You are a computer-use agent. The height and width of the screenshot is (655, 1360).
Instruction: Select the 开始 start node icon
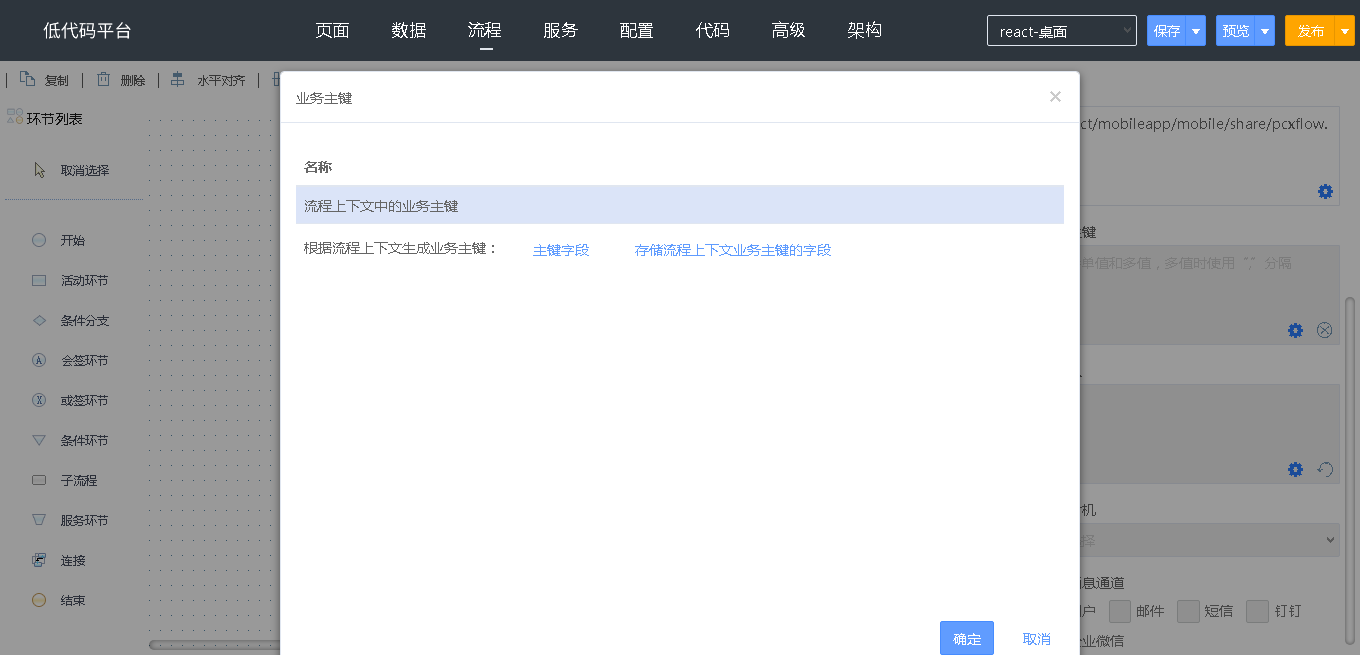(x=39, y=240)
